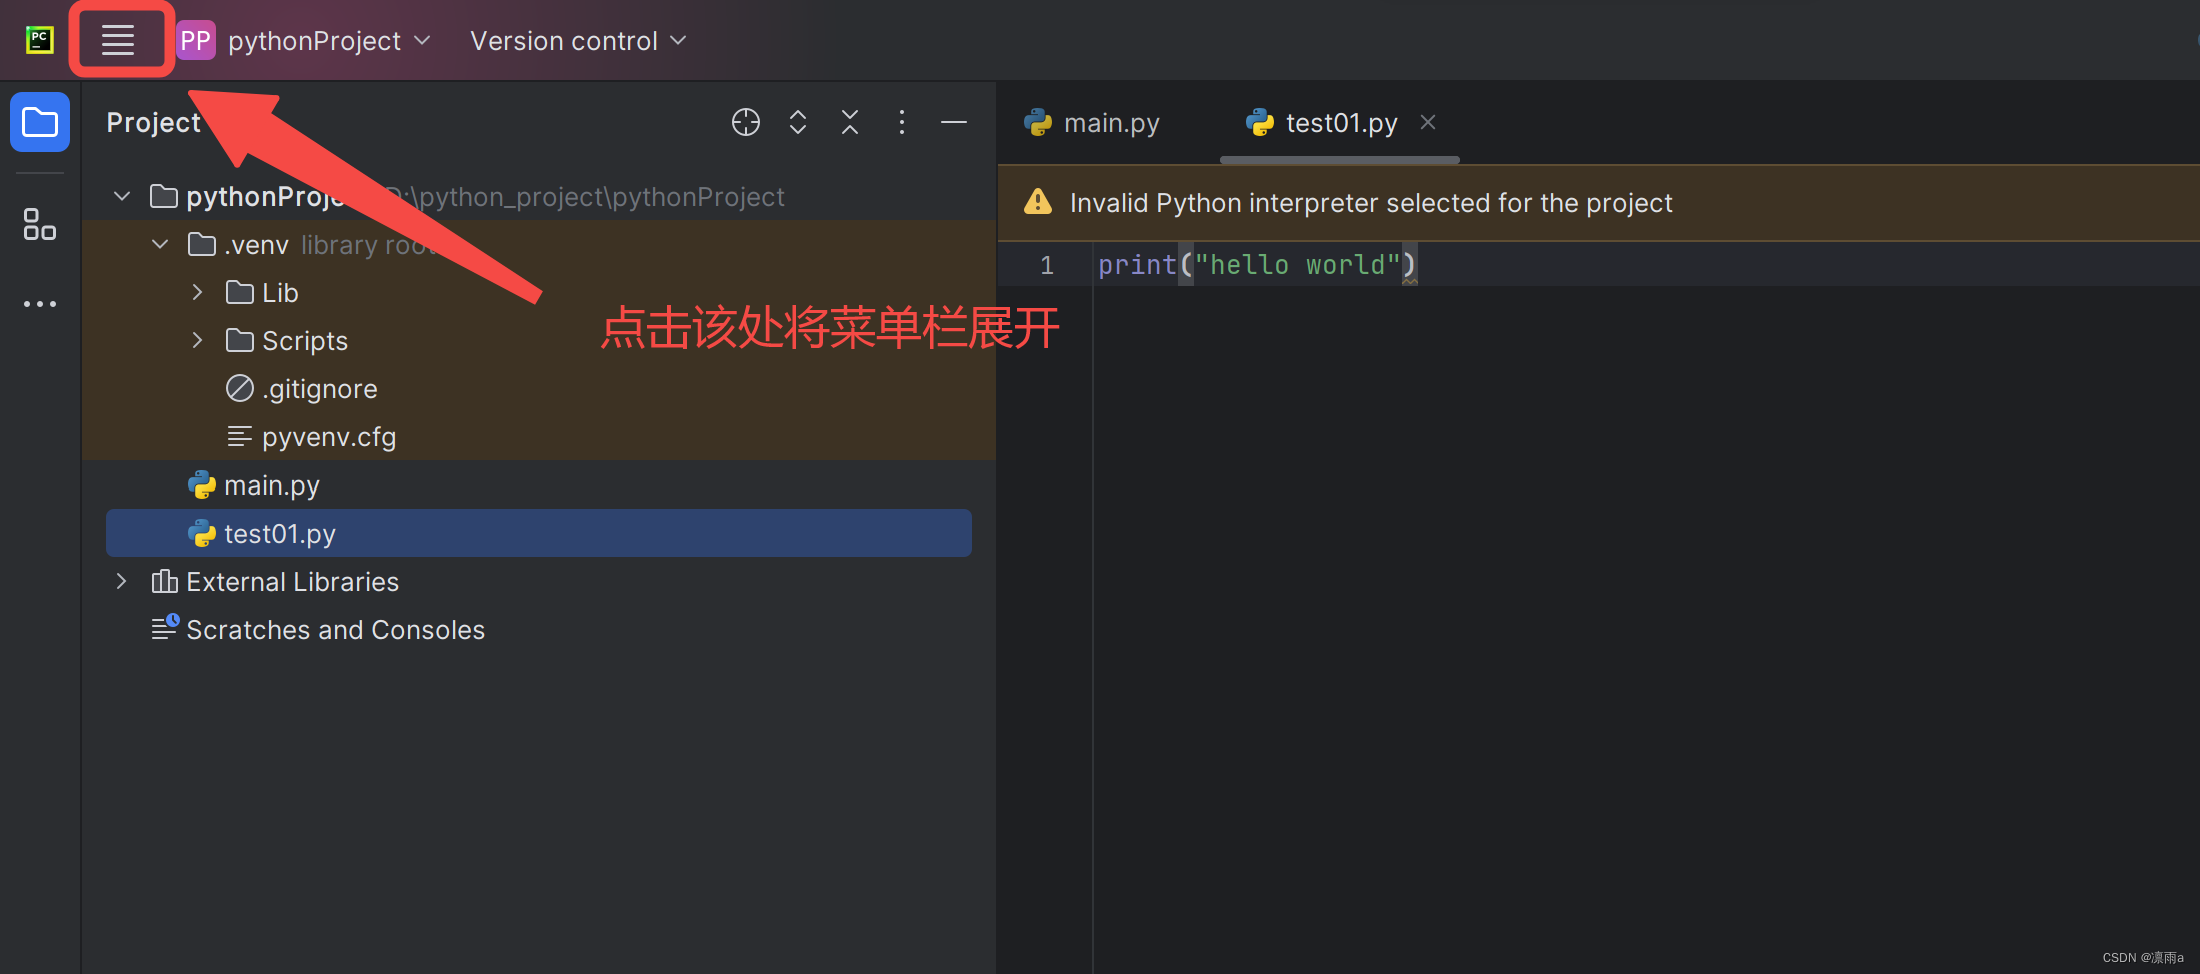Click the PyCharm logo icon
2200x974 pixels.
(x=40, y=40)
